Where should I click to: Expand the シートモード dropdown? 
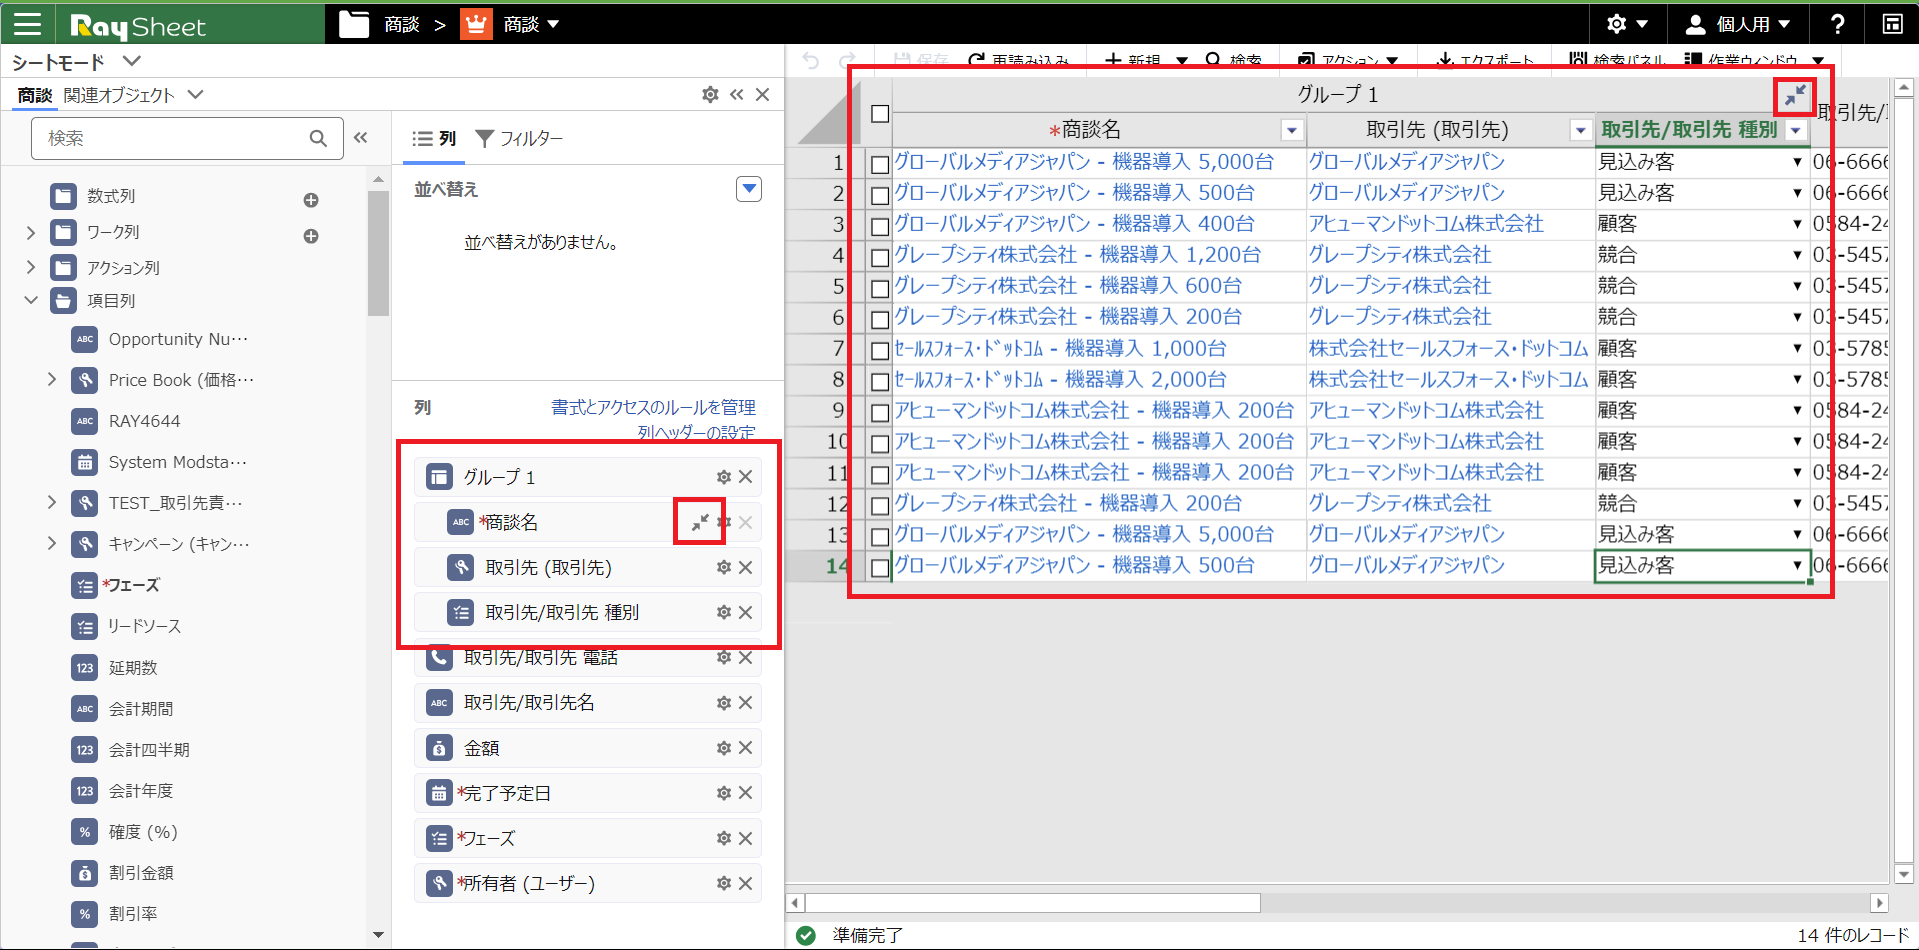pyautogui.click(x=131, y=62)
